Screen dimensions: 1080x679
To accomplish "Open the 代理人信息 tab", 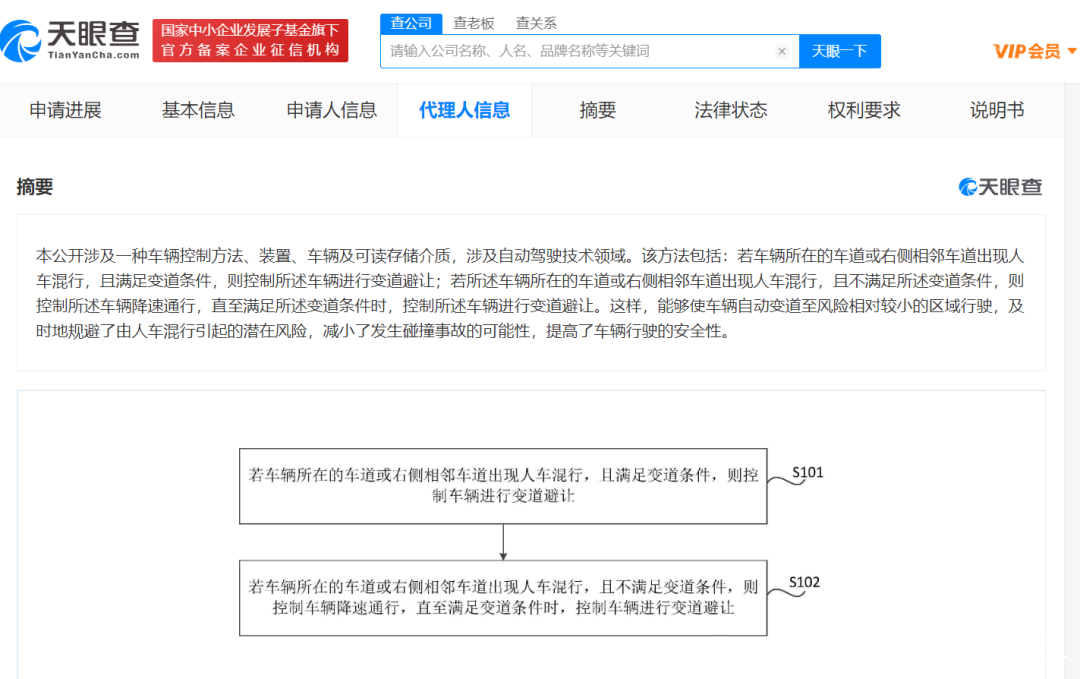I will pos(464,110).
